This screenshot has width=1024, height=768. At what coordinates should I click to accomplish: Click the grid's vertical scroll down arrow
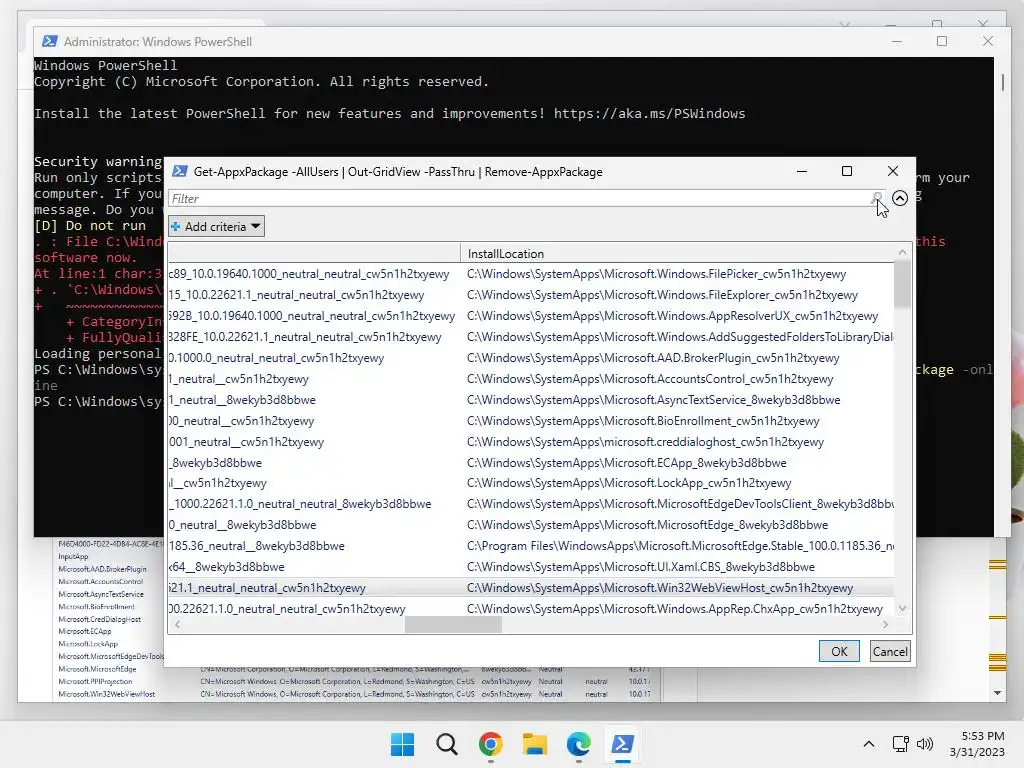pyautogui.click(x=902, y=608)
